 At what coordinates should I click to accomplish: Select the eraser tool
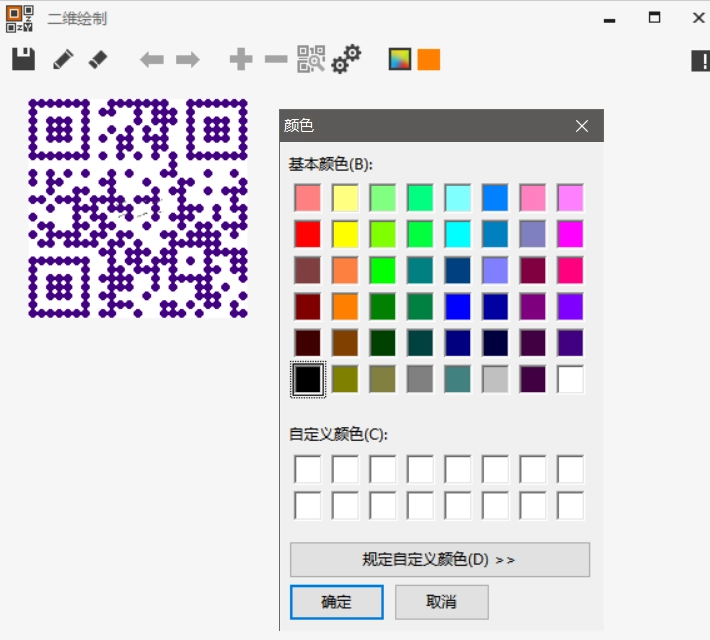tap(97, 60)
